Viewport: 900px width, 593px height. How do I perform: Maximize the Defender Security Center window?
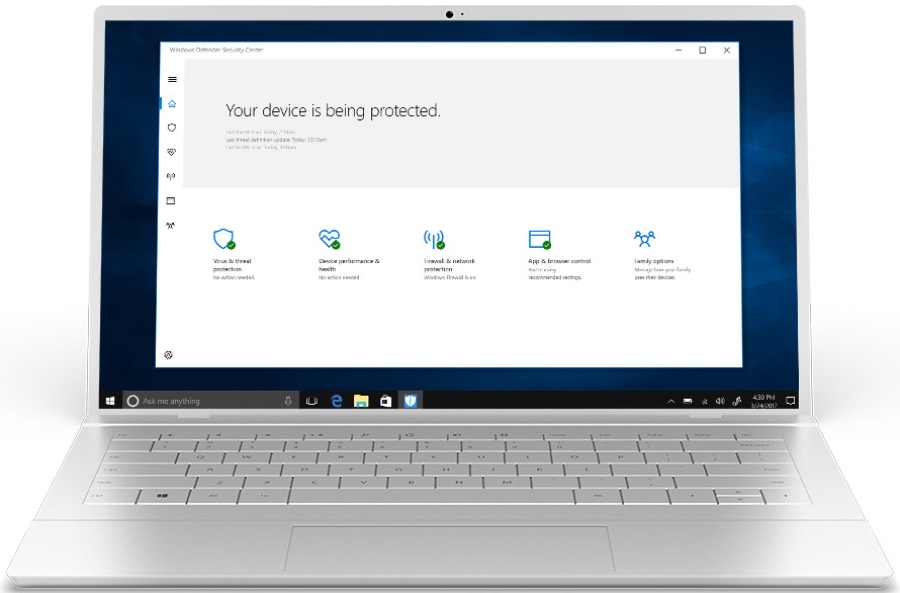click(703, 51)
